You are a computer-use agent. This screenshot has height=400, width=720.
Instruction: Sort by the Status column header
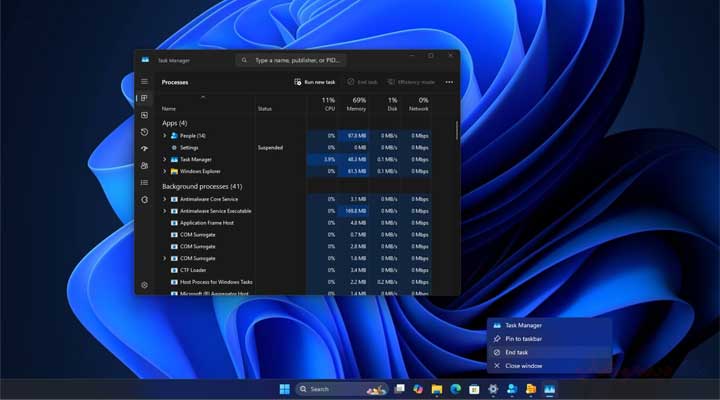click(x=265, y=109)
